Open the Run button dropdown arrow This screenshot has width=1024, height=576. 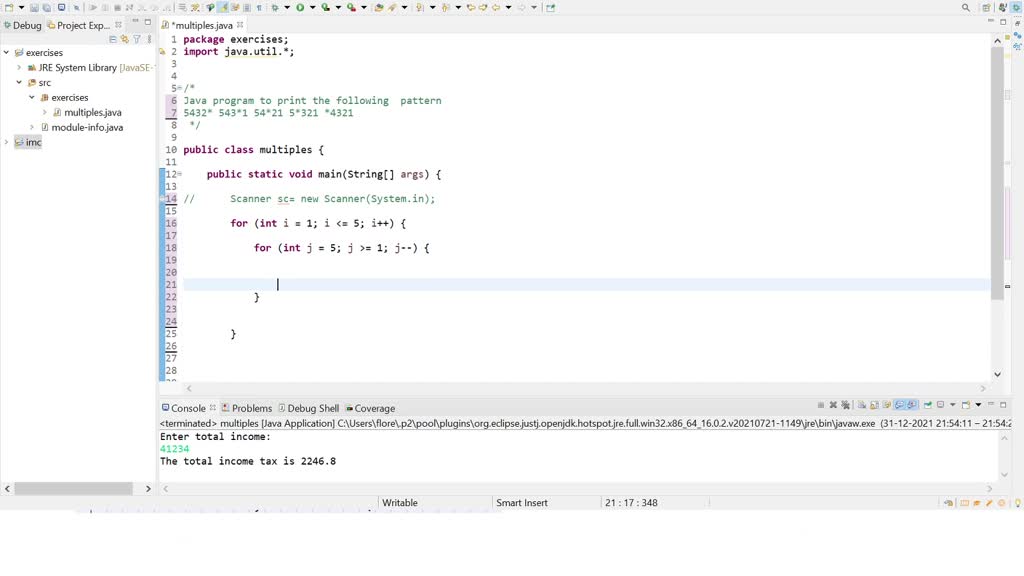point(312,8)
